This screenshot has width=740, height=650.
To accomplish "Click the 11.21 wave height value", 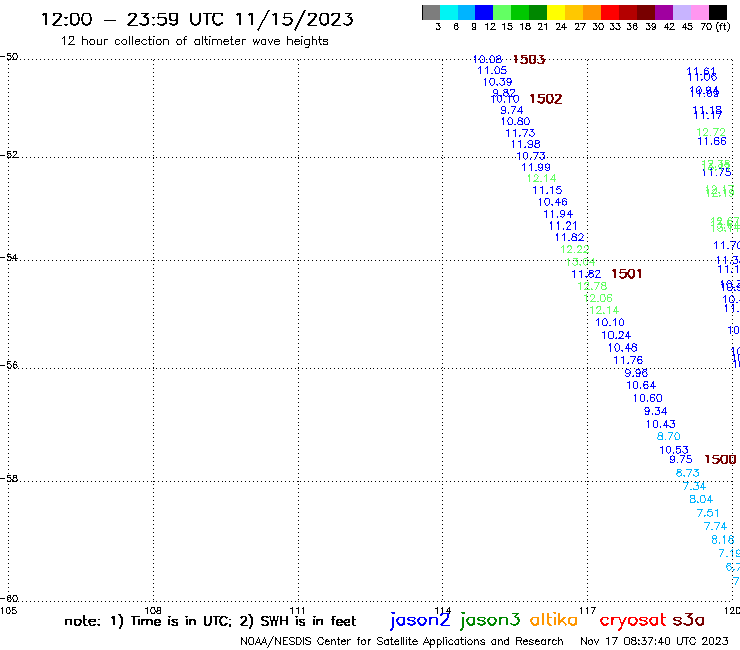I will point(563,226).
